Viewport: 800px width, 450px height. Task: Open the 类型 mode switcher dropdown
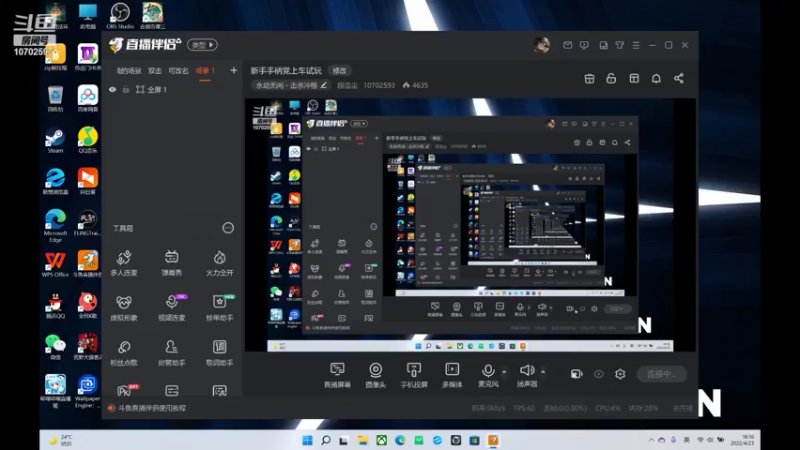[202, 45]
